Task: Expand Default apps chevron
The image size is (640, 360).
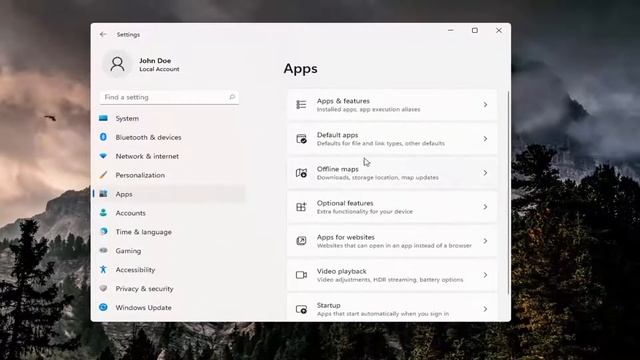Action: click(485, 139)
